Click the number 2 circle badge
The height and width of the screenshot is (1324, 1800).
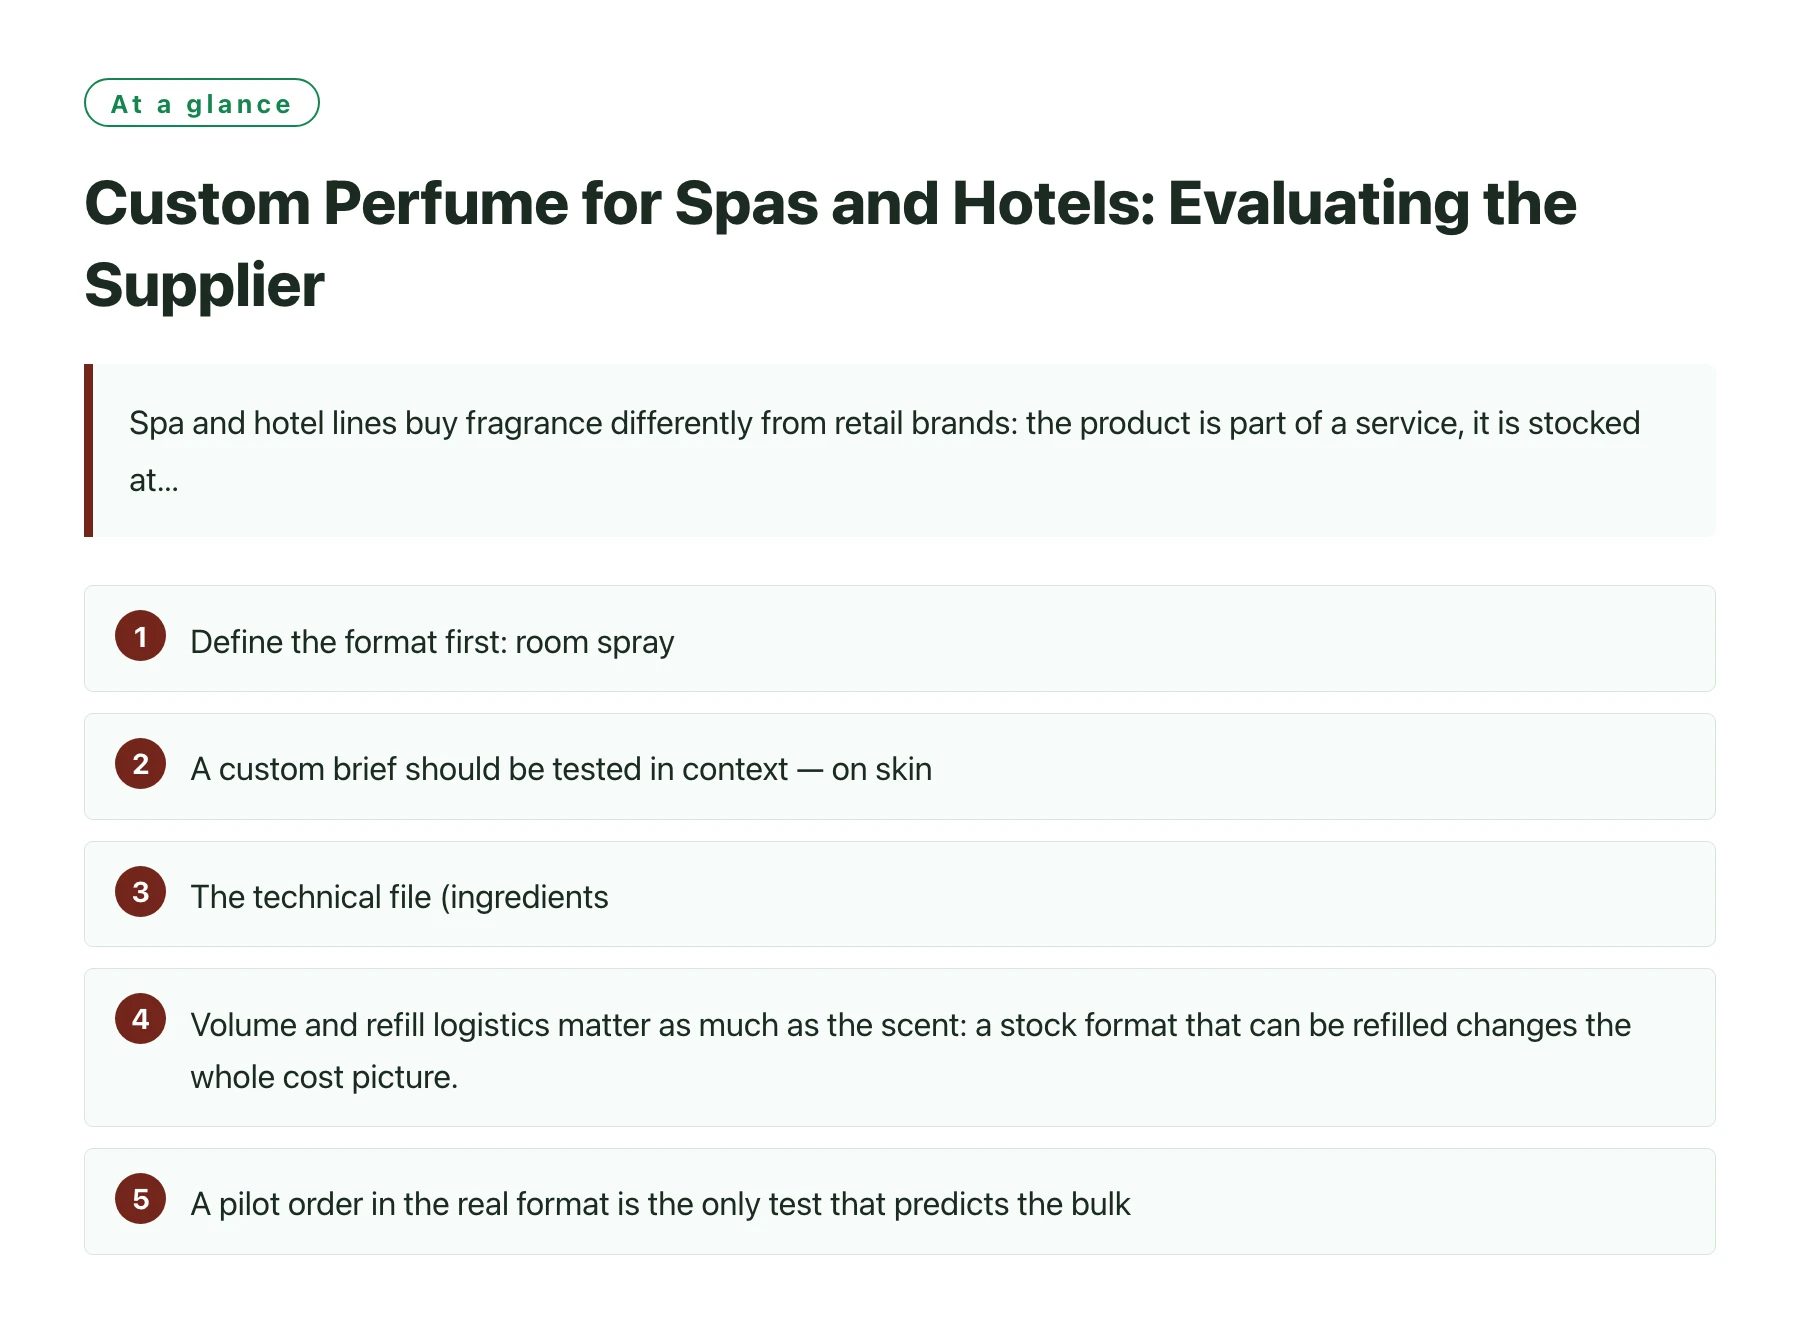tap(140, 764)
